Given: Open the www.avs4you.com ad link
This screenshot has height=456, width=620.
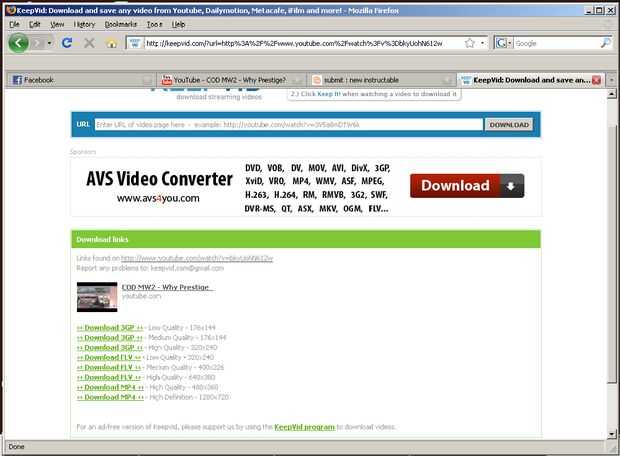Looking at the screenshot, I should click(x=158, y=198).
